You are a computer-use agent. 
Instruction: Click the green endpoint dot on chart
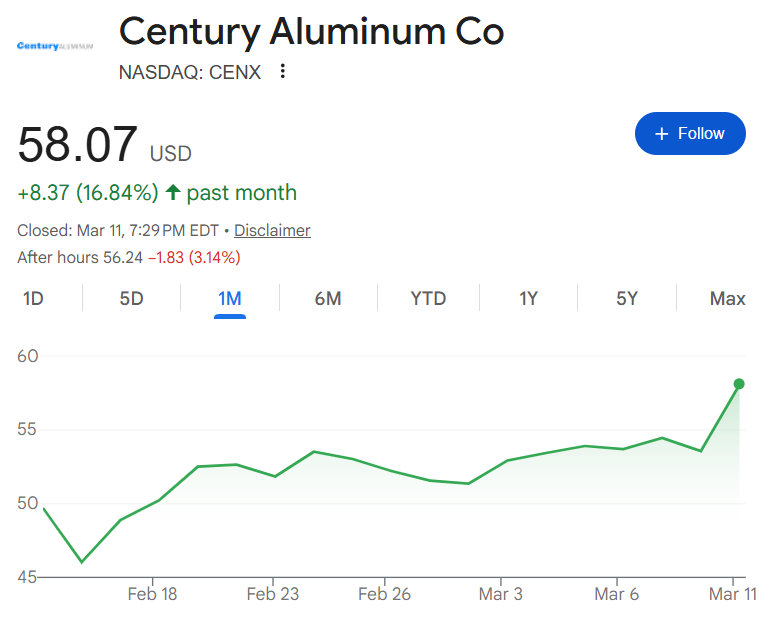pos(739,383)
